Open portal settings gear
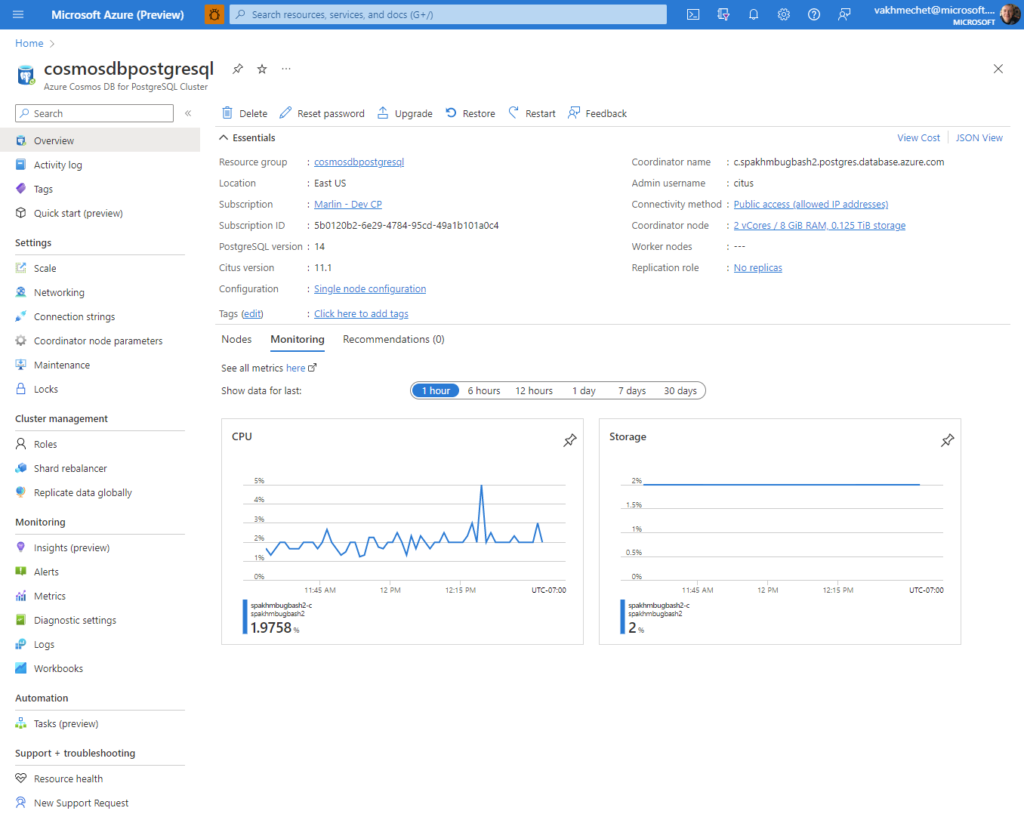The image size is (1024, 817). click(x=783, y=14)
